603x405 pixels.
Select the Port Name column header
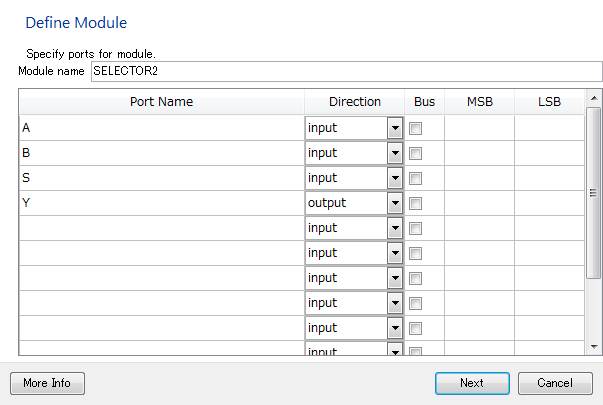(162, 102)
